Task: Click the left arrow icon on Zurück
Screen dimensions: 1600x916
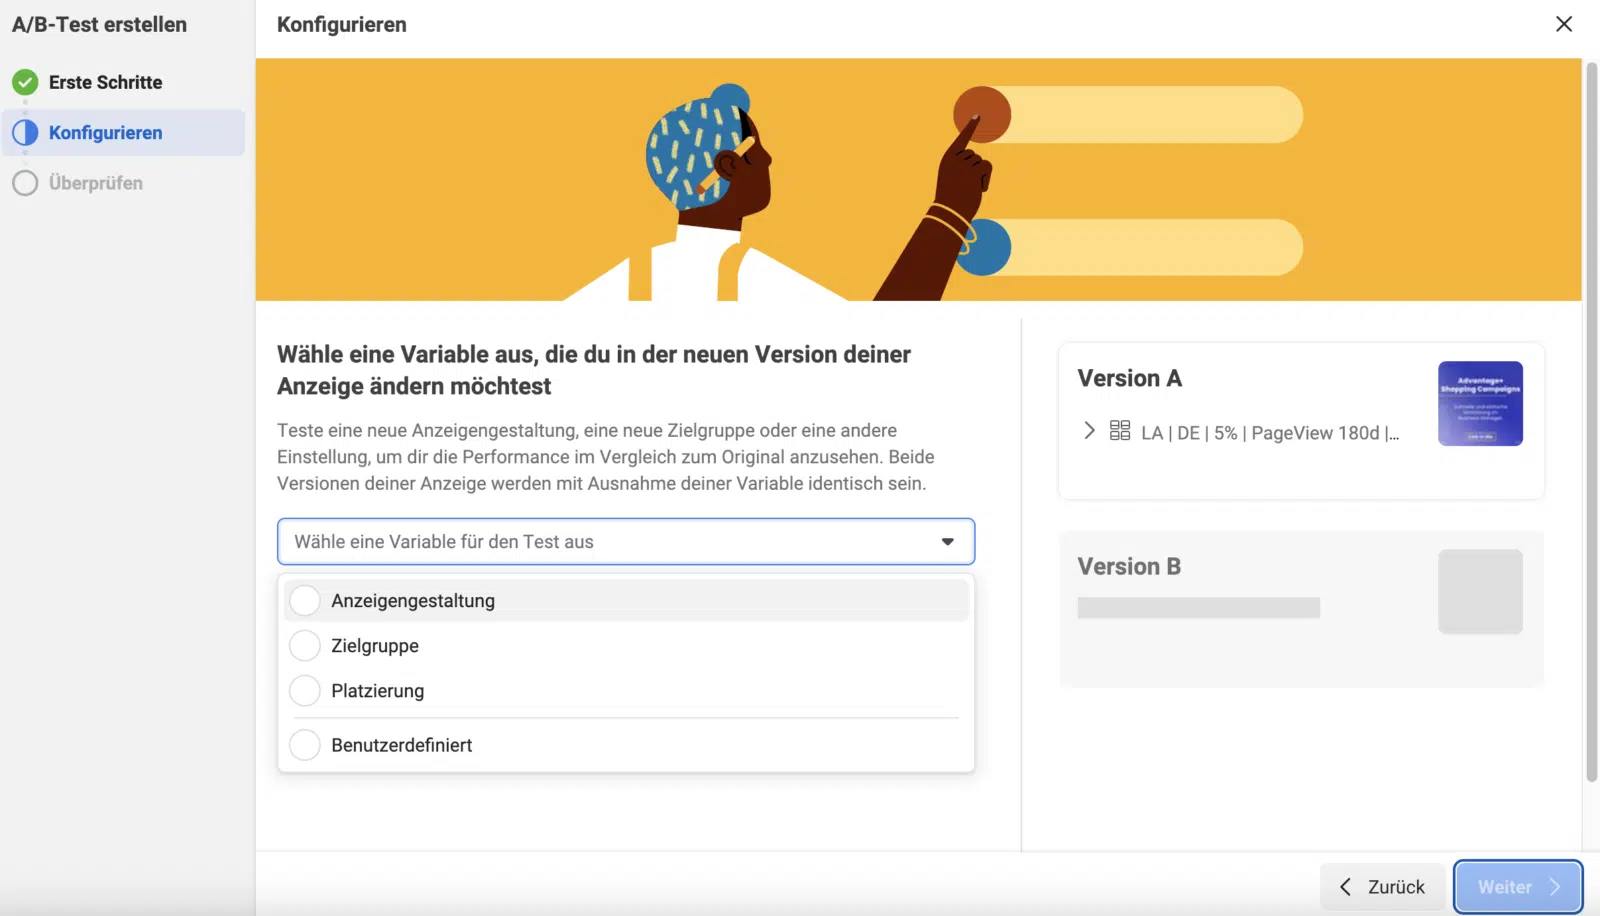Action: [x=1346, y=887]
